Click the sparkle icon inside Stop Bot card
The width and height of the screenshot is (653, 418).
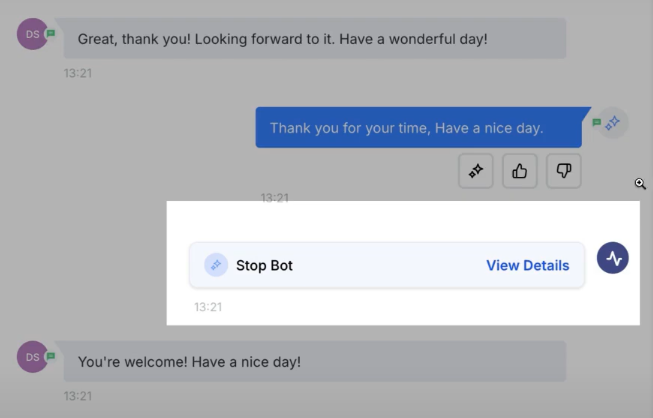pyautogui.click(x=216, y=265)
